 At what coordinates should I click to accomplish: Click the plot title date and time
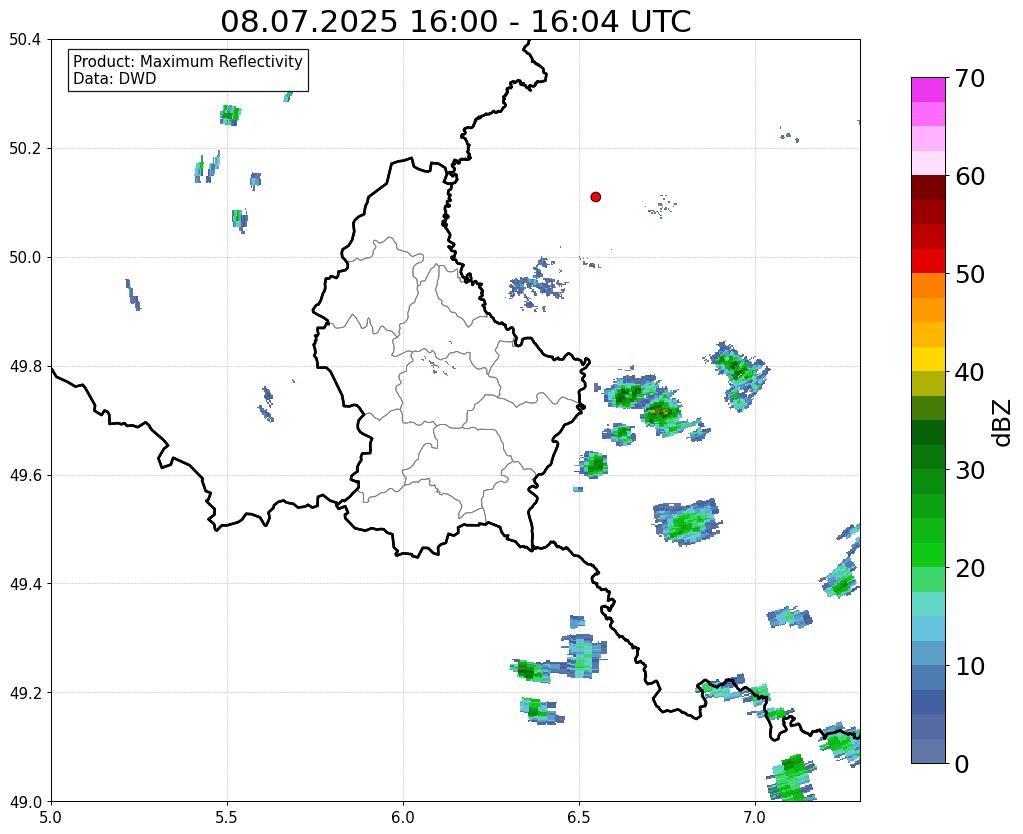pos(455,22)
